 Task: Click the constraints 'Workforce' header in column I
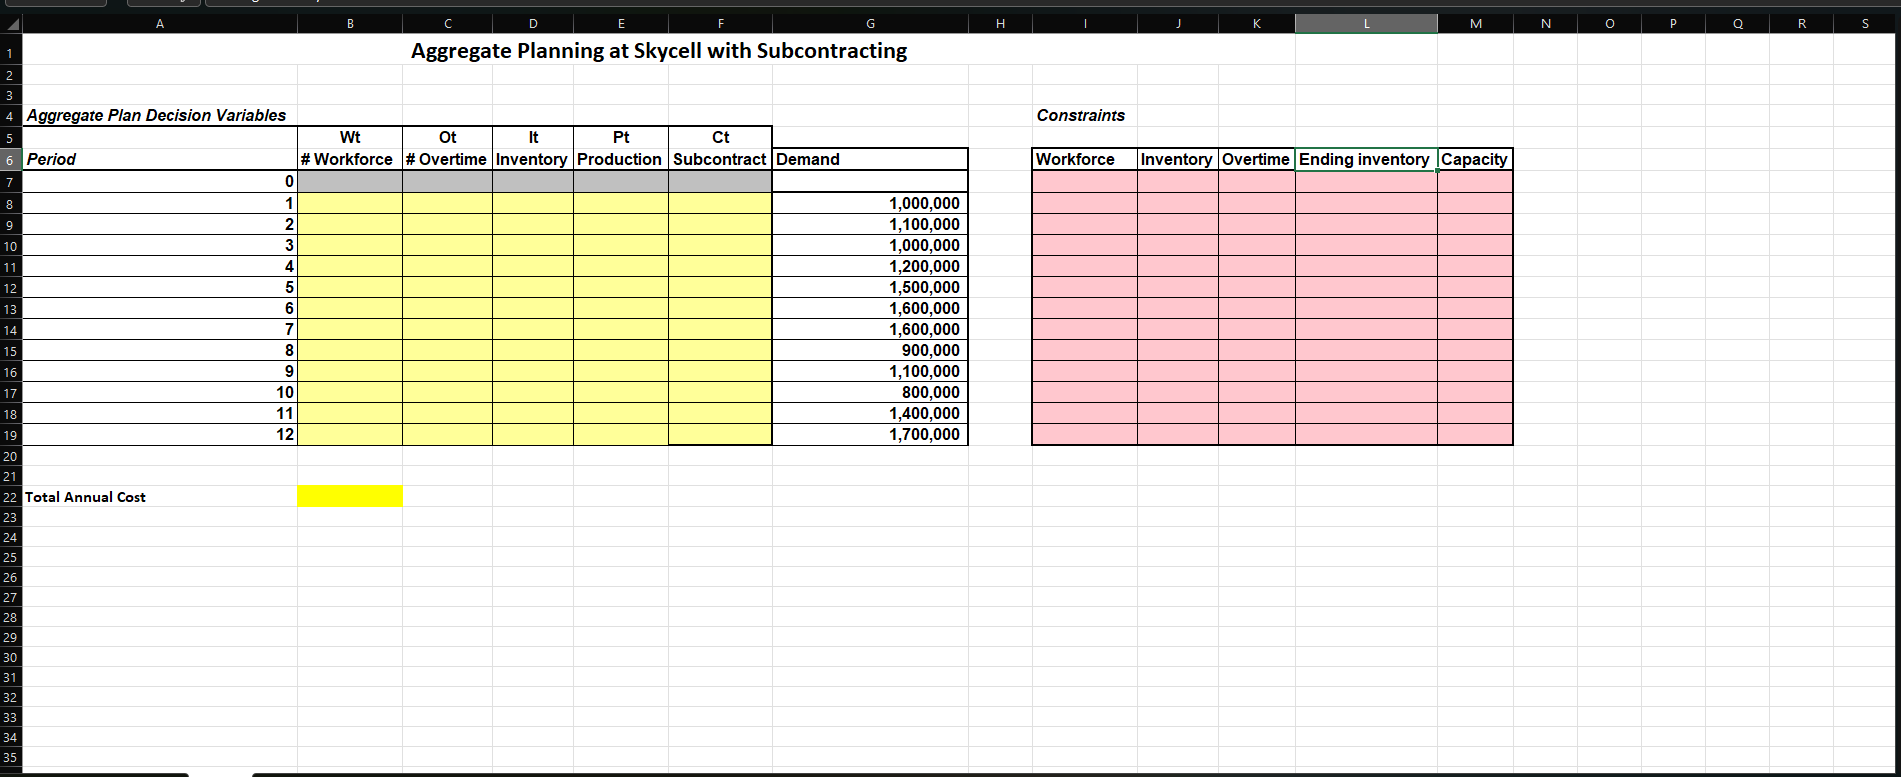pos(1085,159)
